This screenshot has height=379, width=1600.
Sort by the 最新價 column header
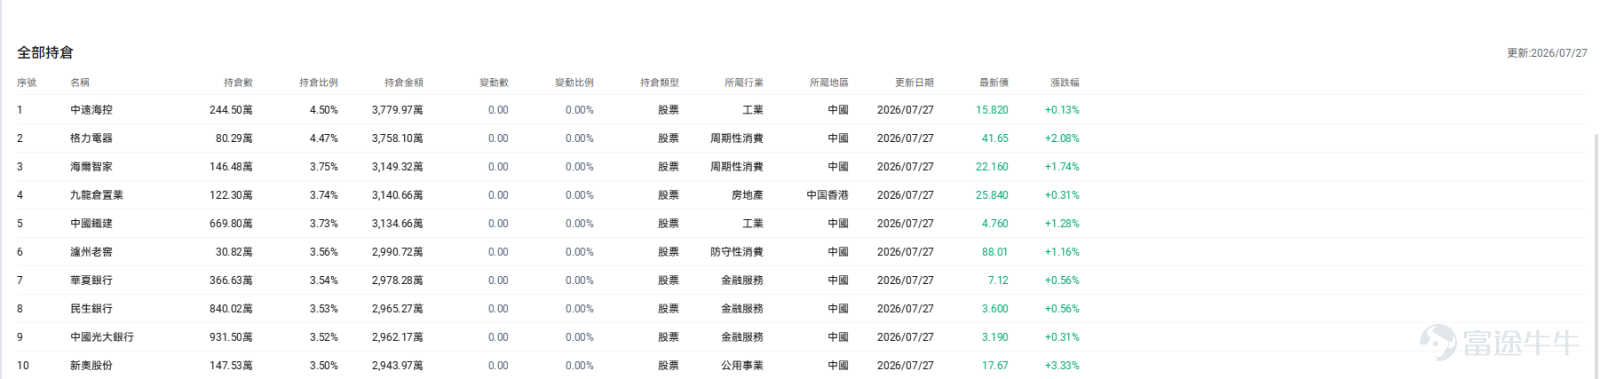pyautogui.click(x=994, y=82)
